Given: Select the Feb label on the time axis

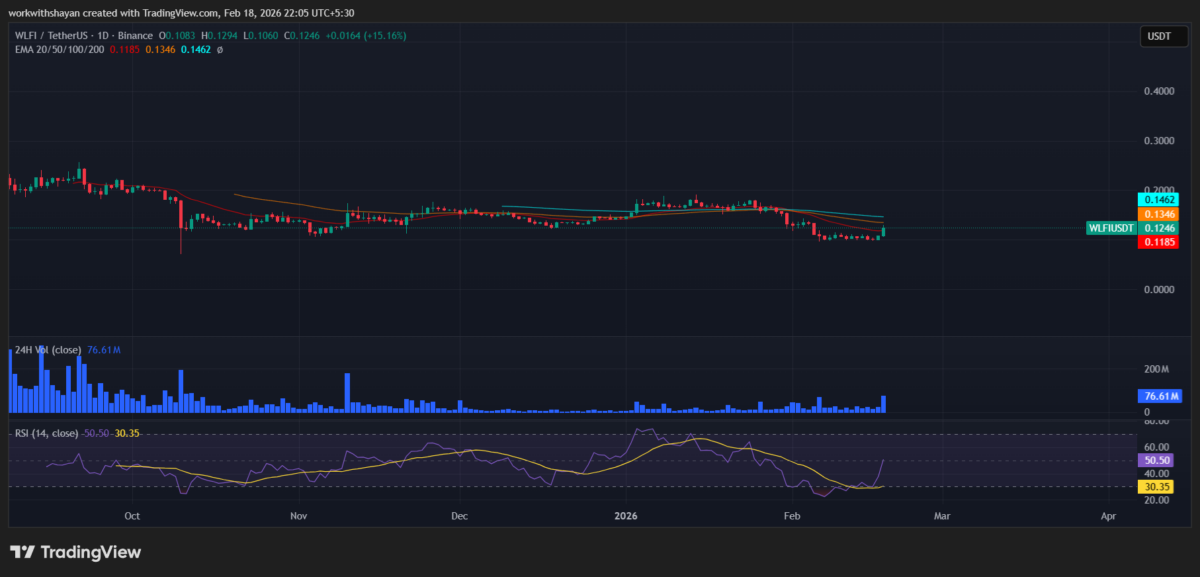Looking at the screenshot, I should click(x=790, y=516).
